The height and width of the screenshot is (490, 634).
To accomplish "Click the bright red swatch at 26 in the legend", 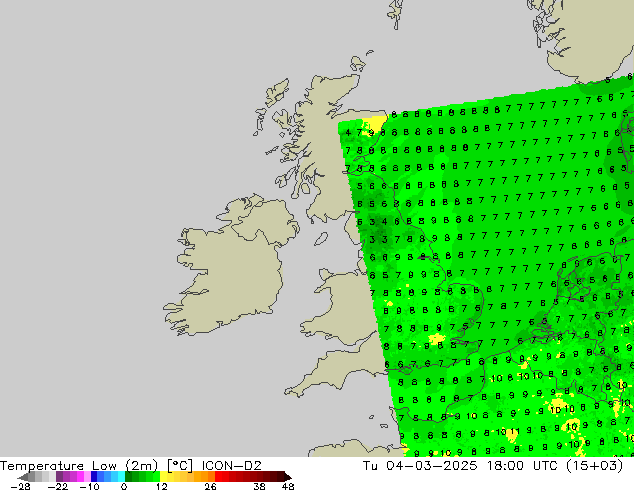I will [x=218, y=477].
